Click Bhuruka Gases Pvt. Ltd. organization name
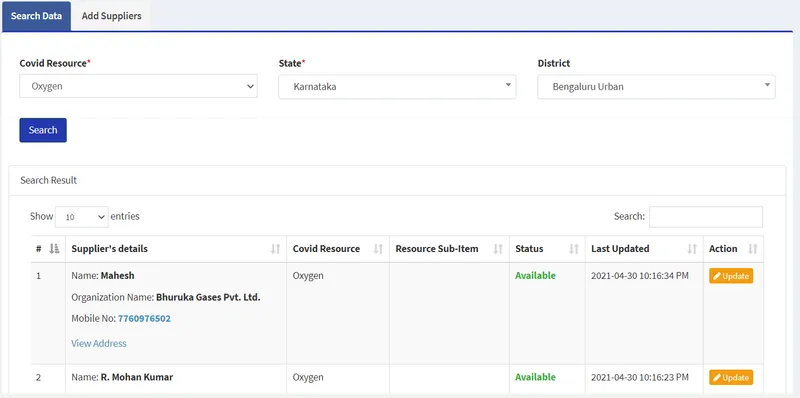The image size is (800, 398). coord(208,297)
